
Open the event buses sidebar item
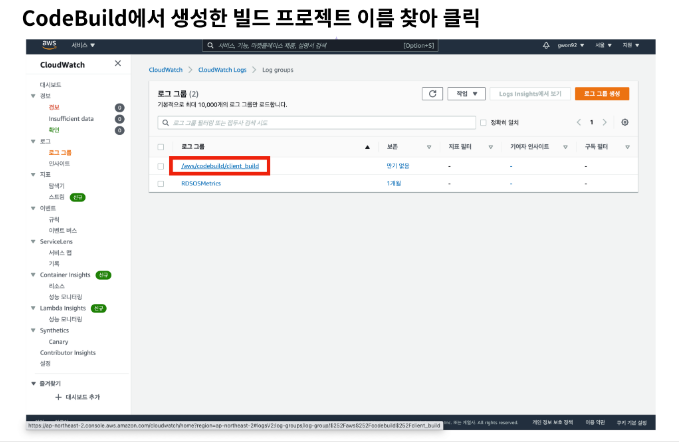pyautogui.click(x=63, y=230)
